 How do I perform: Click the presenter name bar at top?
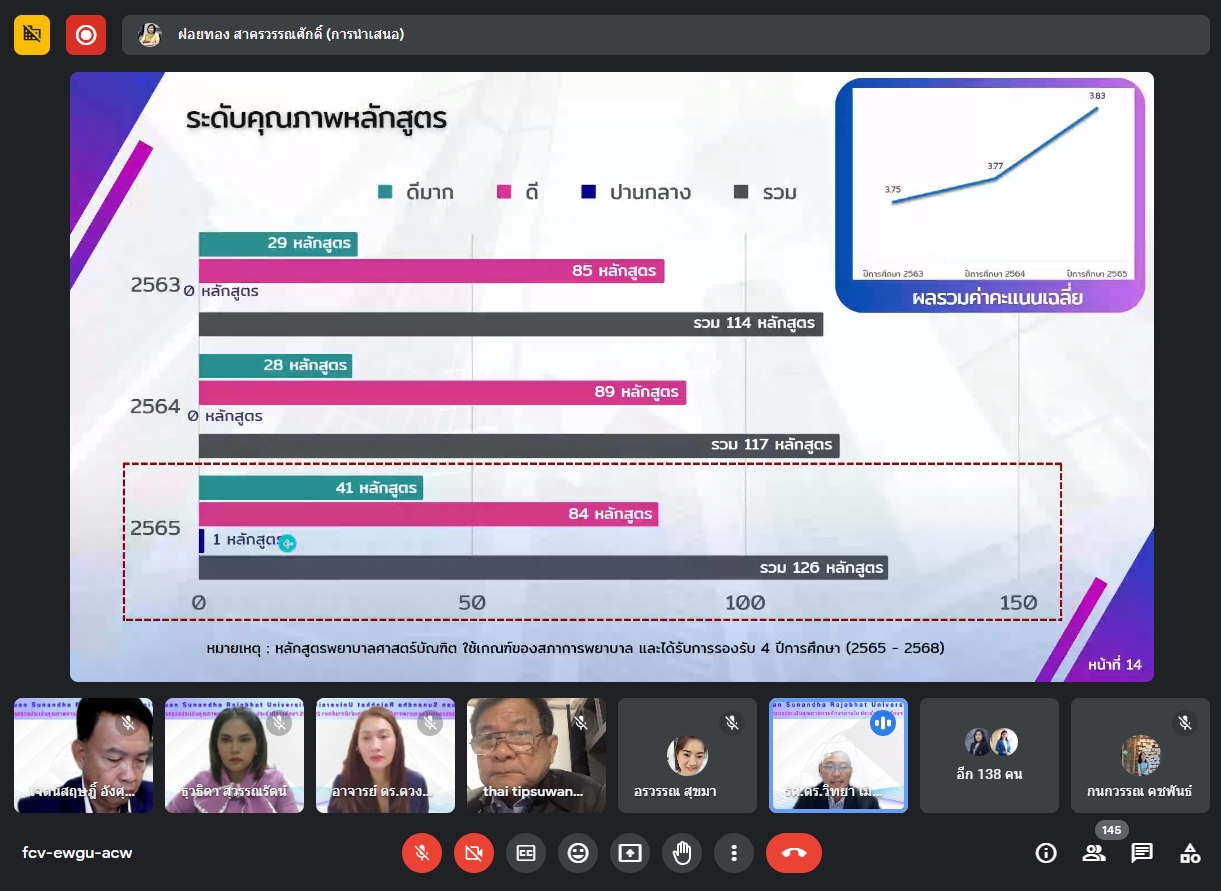pyautogui.click(x=665, y=35)
